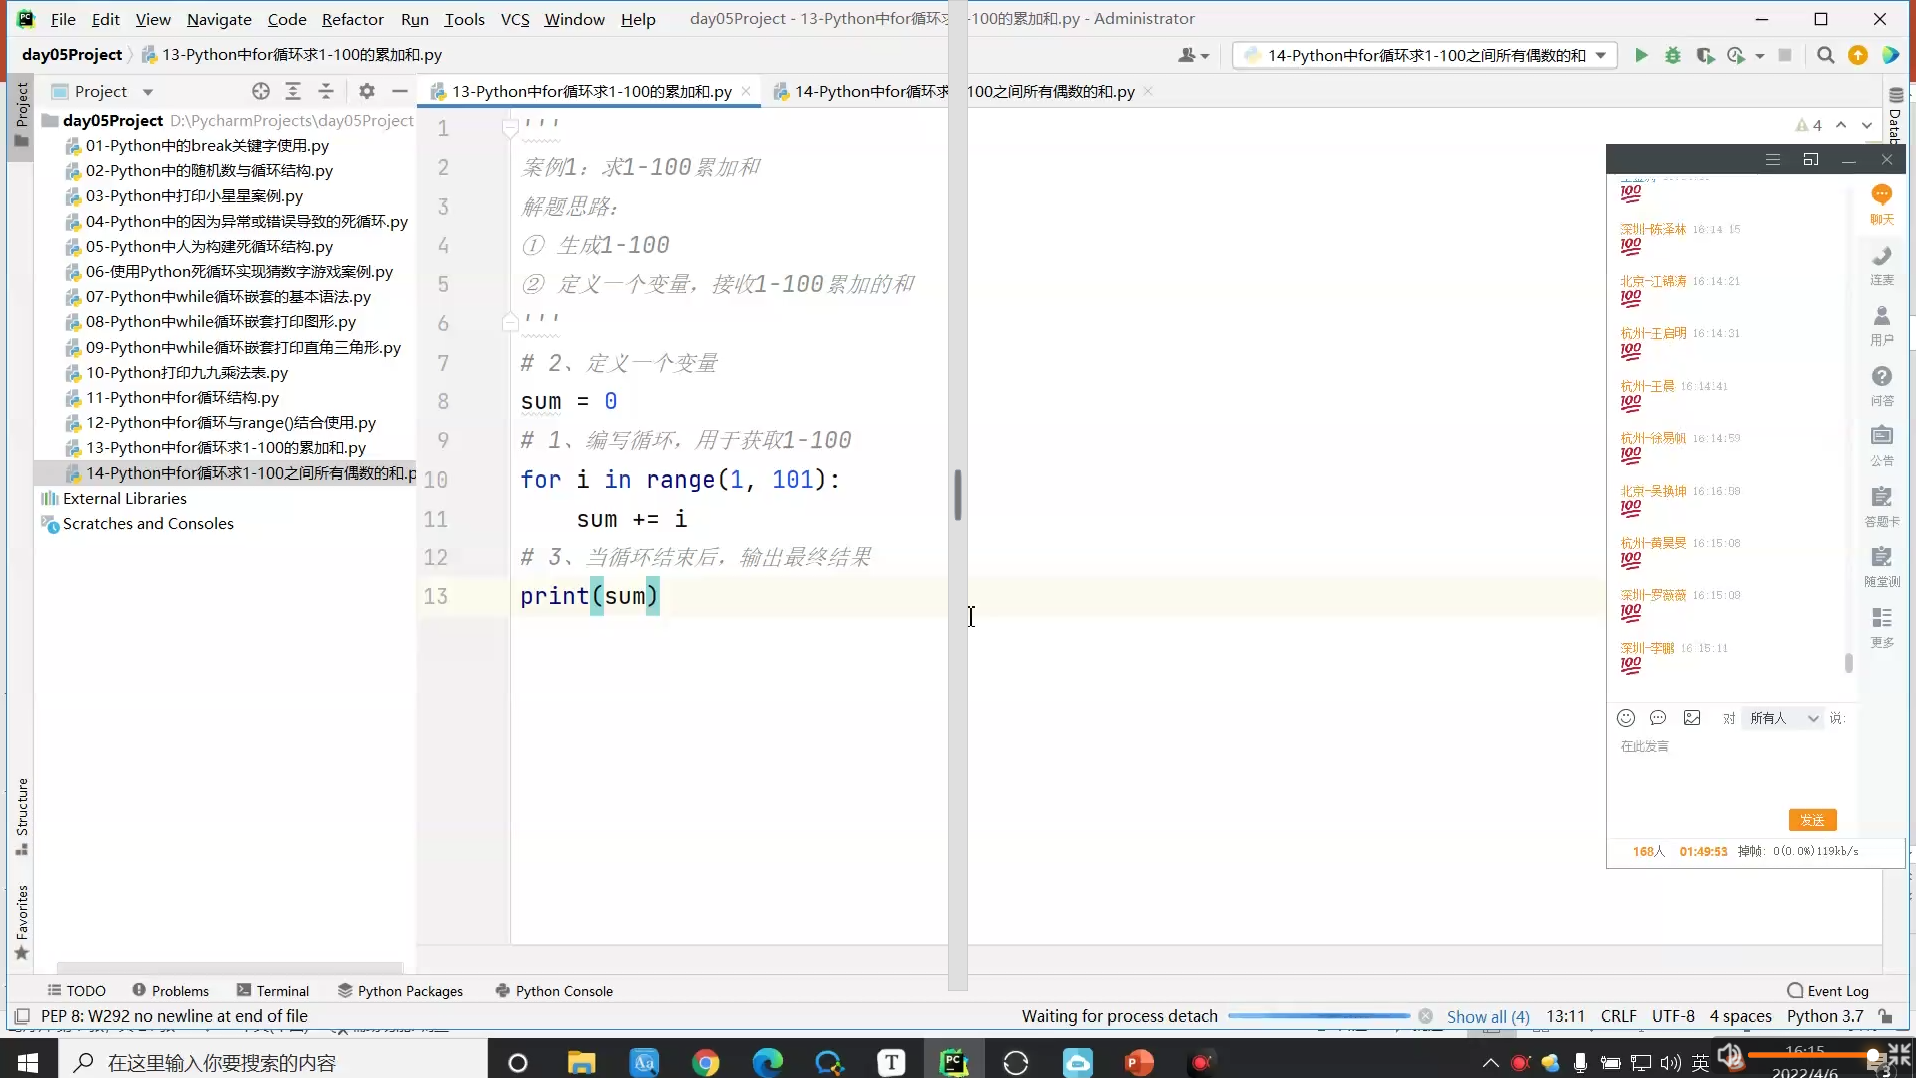
Task: Open Search Everywhere magnifier icon
Action: coord(1826,56)
